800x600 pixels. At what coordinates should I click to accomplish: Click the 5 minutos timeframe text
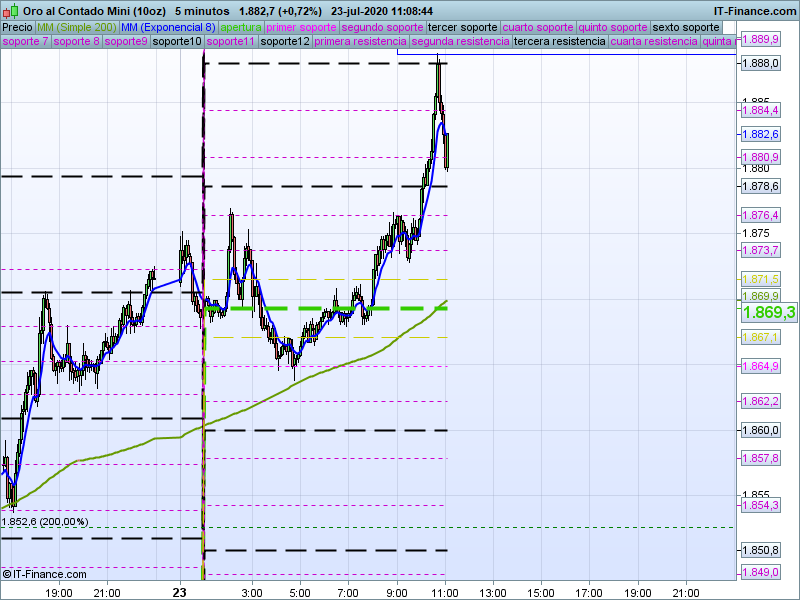coord(203,9)
